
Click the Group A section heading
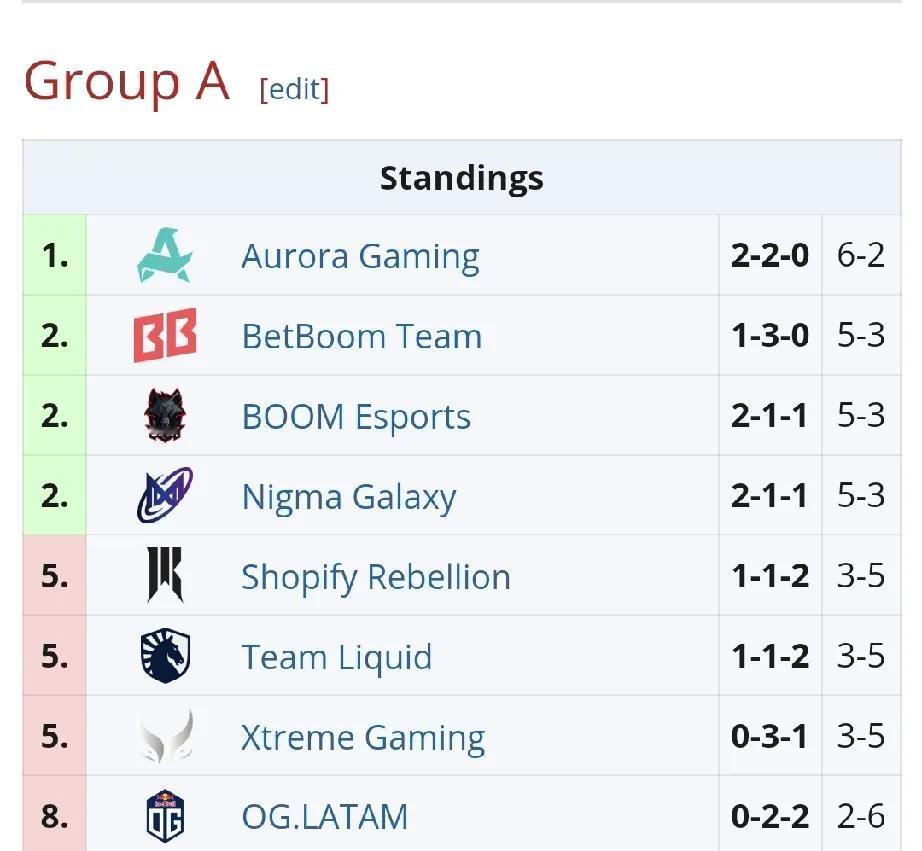pos(127,81)
